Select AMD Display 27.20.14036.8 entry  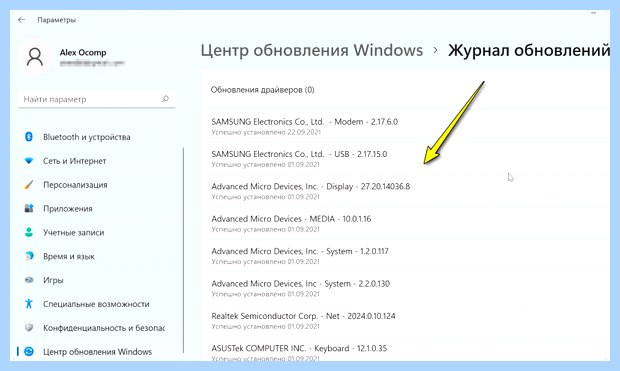tap(405, 191)
